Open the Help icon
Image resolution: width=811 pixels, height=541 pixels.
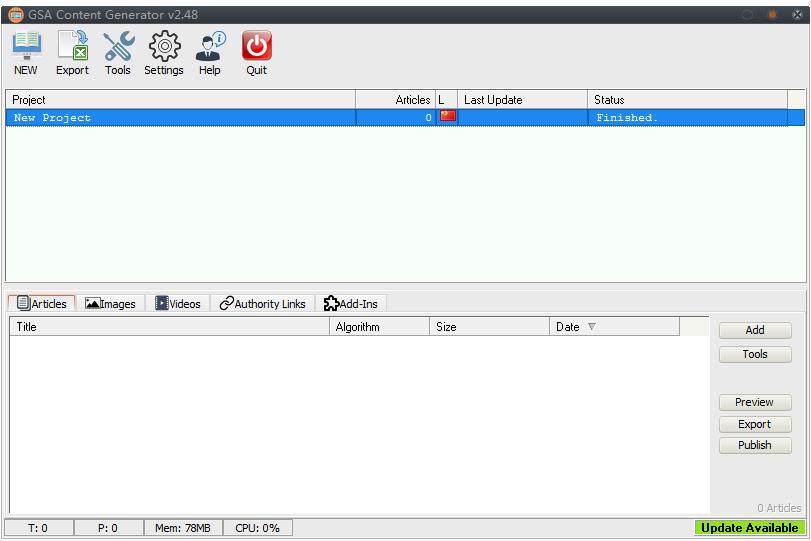coord(210,53)
